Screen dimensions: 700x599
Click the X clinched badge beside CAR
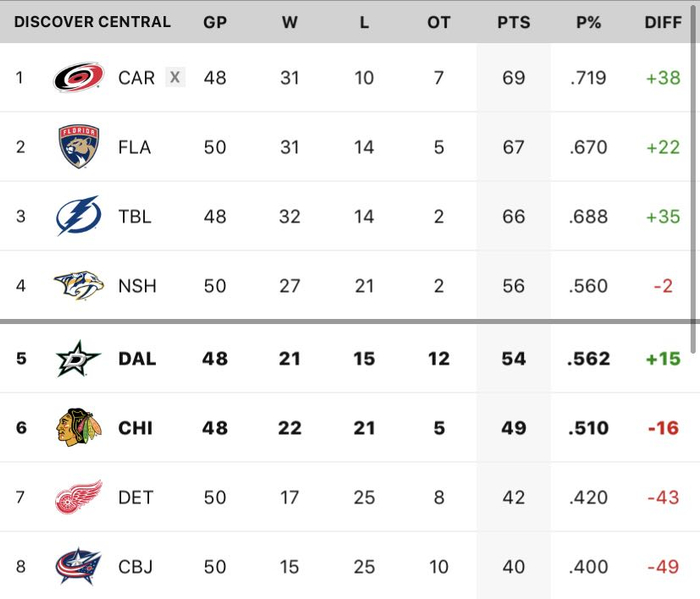[175, 77]
